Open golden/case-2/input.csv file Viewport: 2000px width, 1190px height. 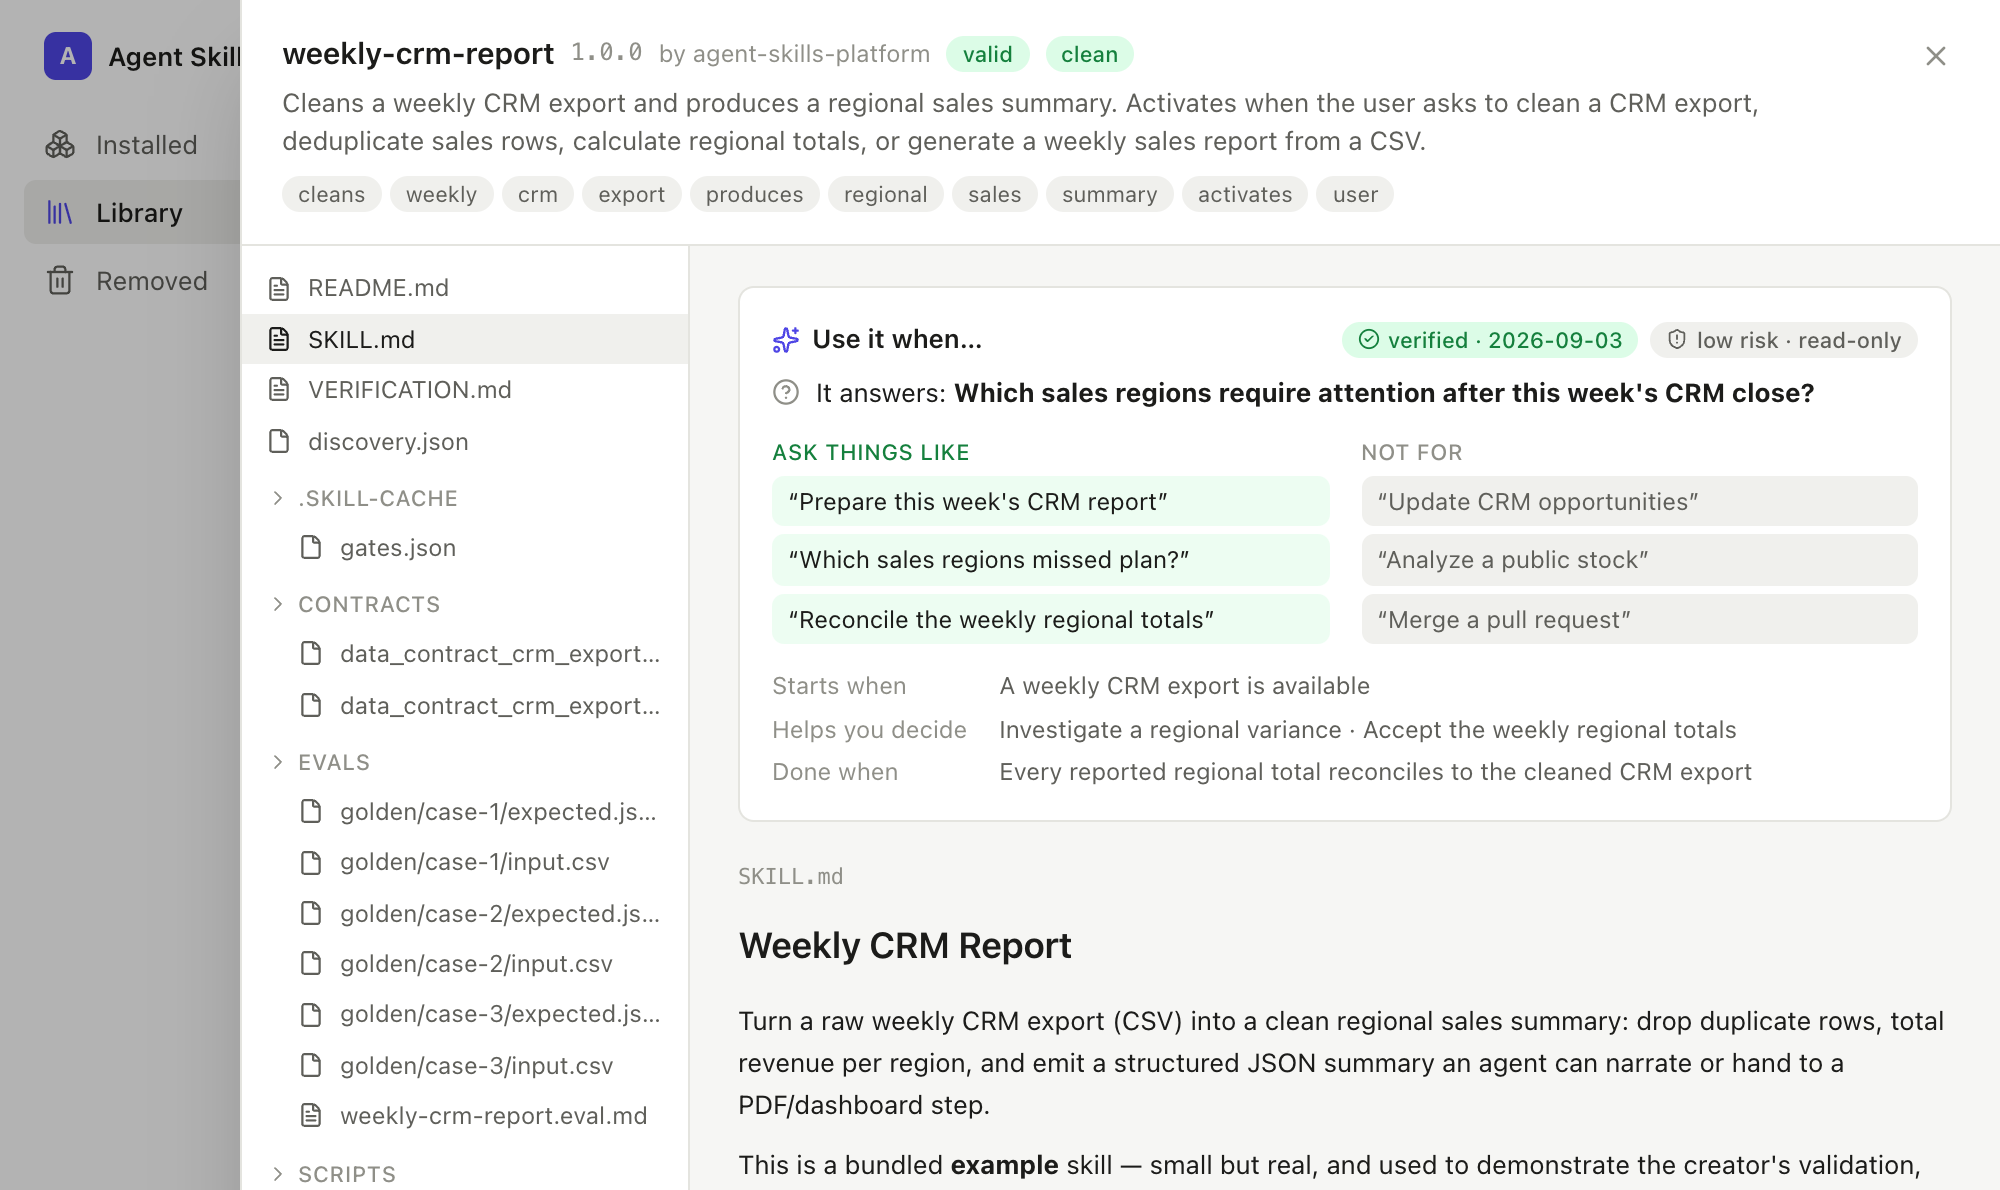(x=465, y=963)
